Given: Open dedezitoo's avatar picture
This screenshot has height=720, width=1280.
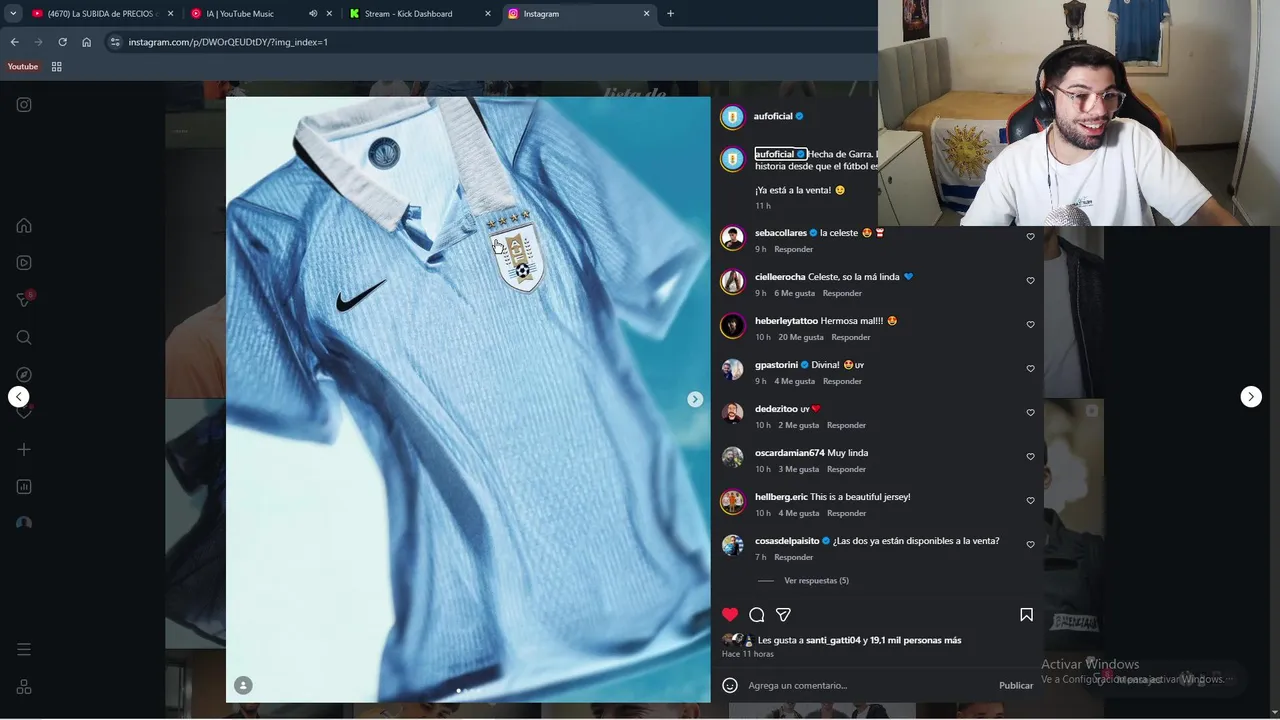Looking at the screenshot, I should click(733, 414).
